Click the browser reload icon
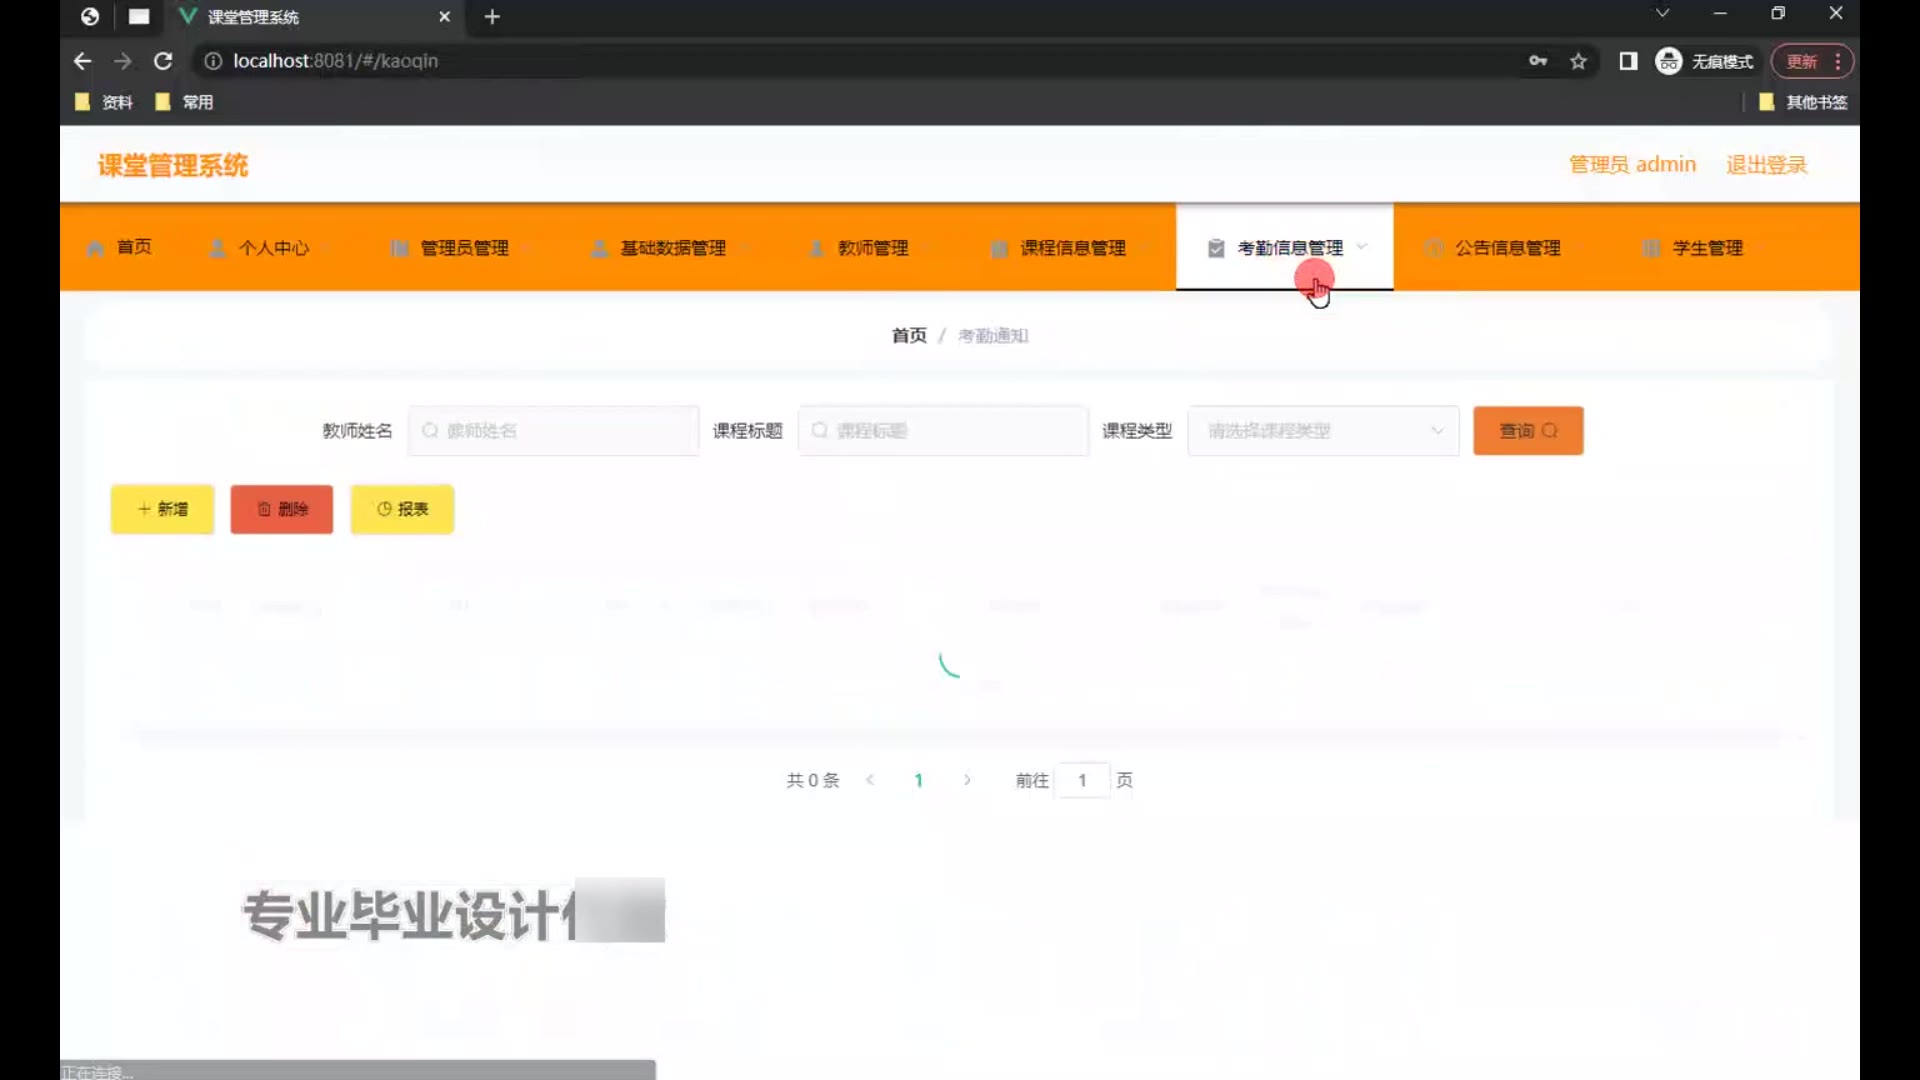Image resolution: width=1920 pixels, height=1080 pixels. click(x=163, y=61)
